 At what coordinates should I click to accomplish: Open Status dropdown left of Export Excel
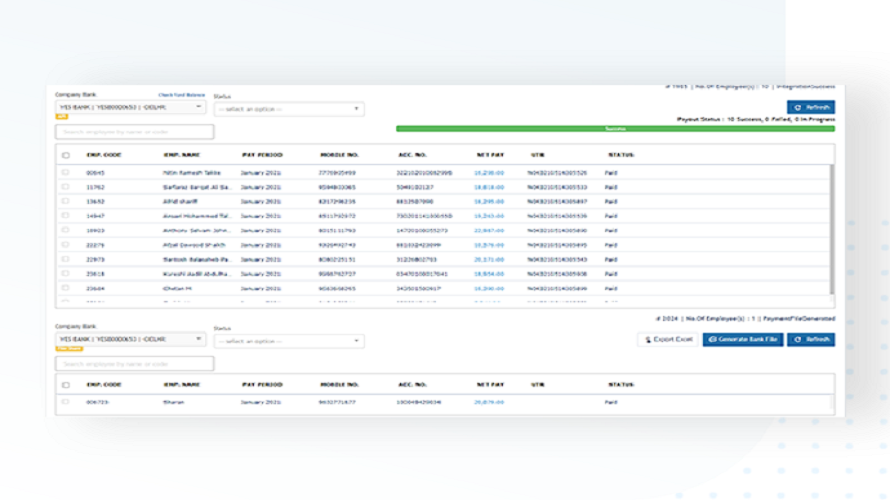289,341
